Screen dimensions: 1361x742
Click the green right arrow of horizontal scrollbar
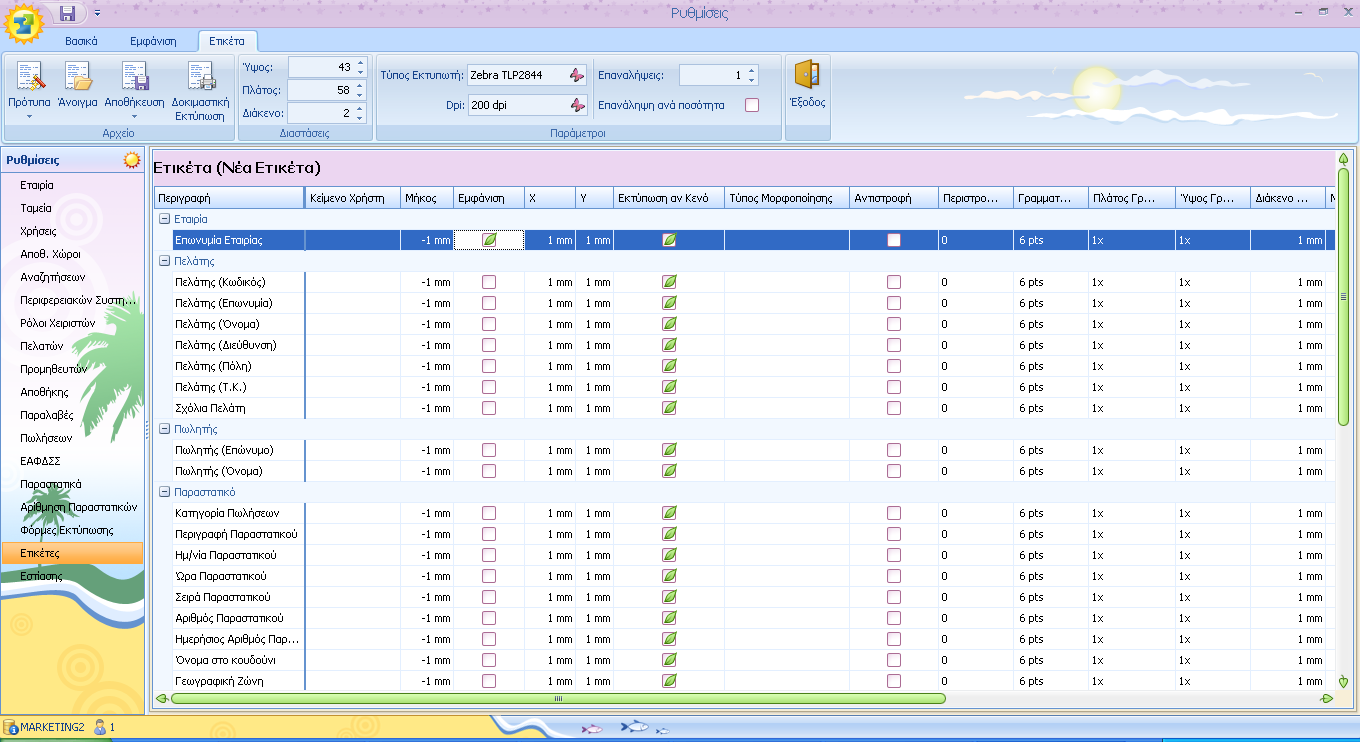[1326, 699]
